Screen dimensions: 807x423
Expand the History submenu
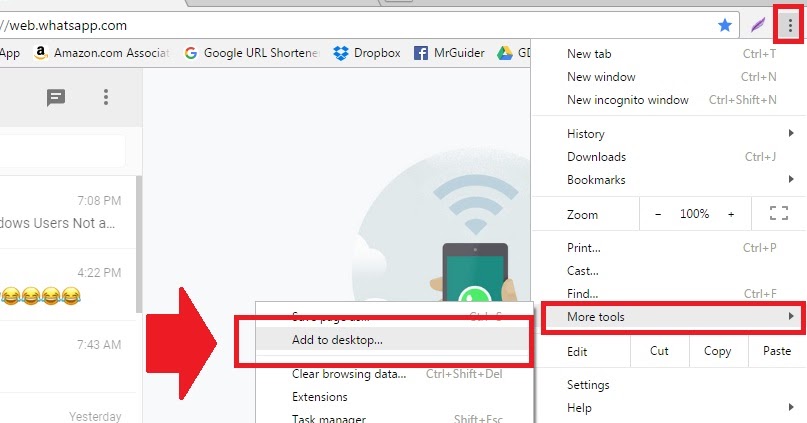(669, 134)
